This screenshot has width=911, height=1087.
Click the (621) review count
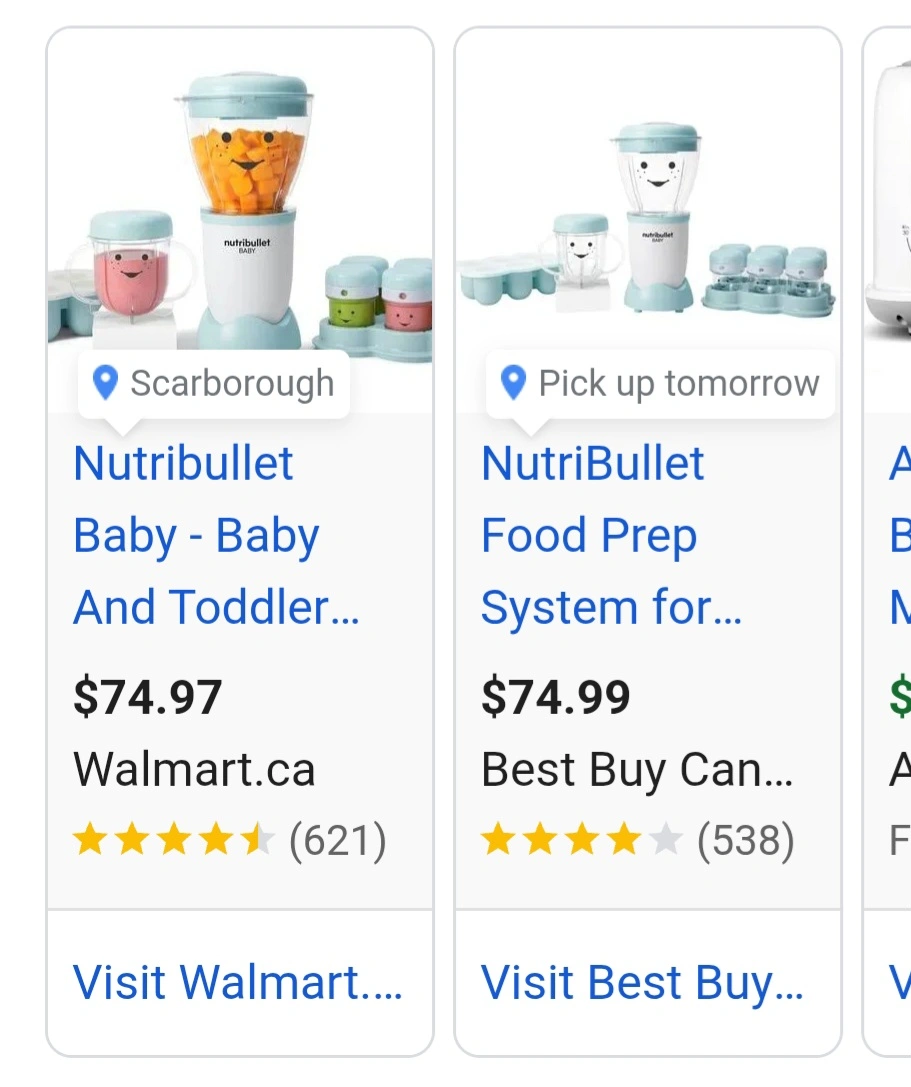click(x=337, y=841)
